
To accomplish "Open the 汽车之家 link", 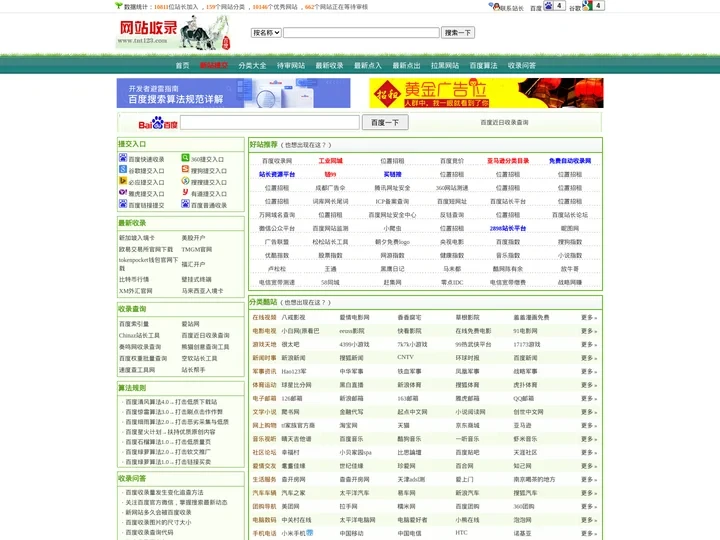I will tap(293, 493).
